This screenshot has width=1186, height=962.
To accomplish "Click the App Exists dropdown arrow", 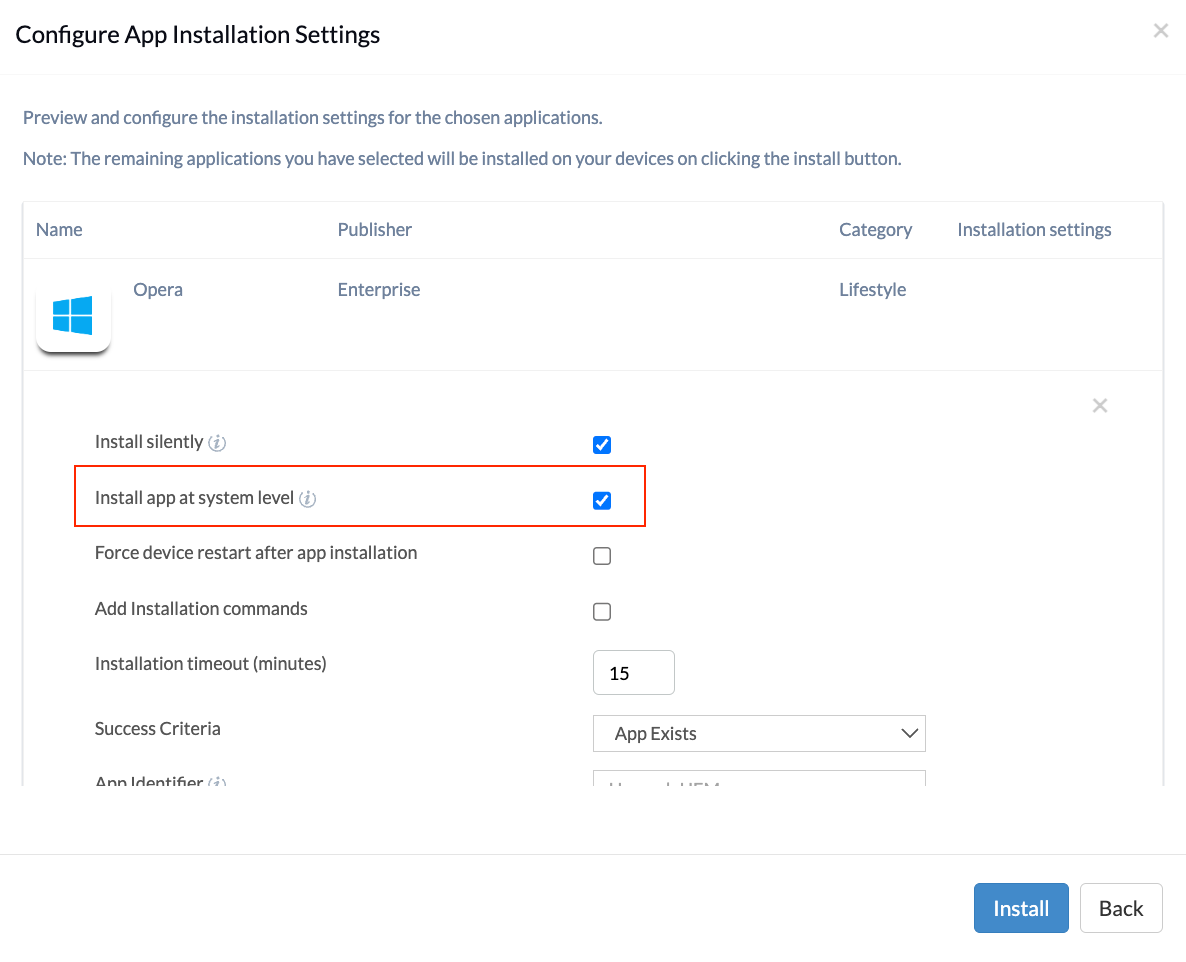I will pyautogui.click(x=910, y=734).
